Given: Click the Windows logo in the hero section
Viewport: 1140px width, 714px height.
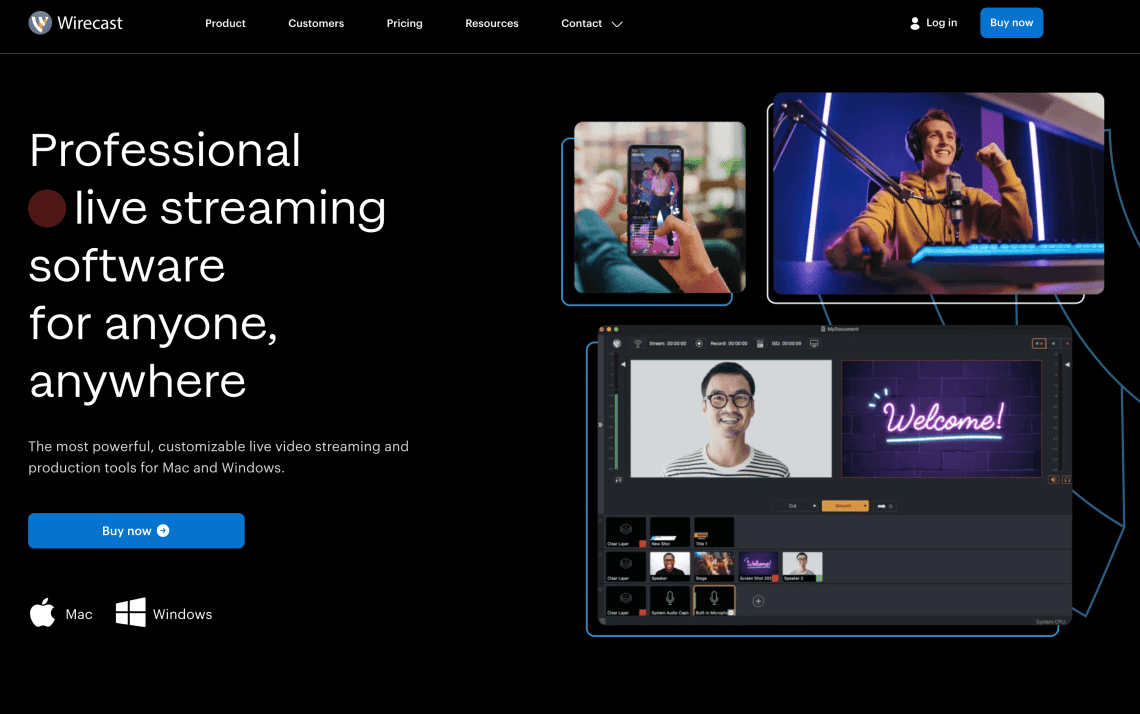Looking at the screenshot, I should (x=131, y=613).
